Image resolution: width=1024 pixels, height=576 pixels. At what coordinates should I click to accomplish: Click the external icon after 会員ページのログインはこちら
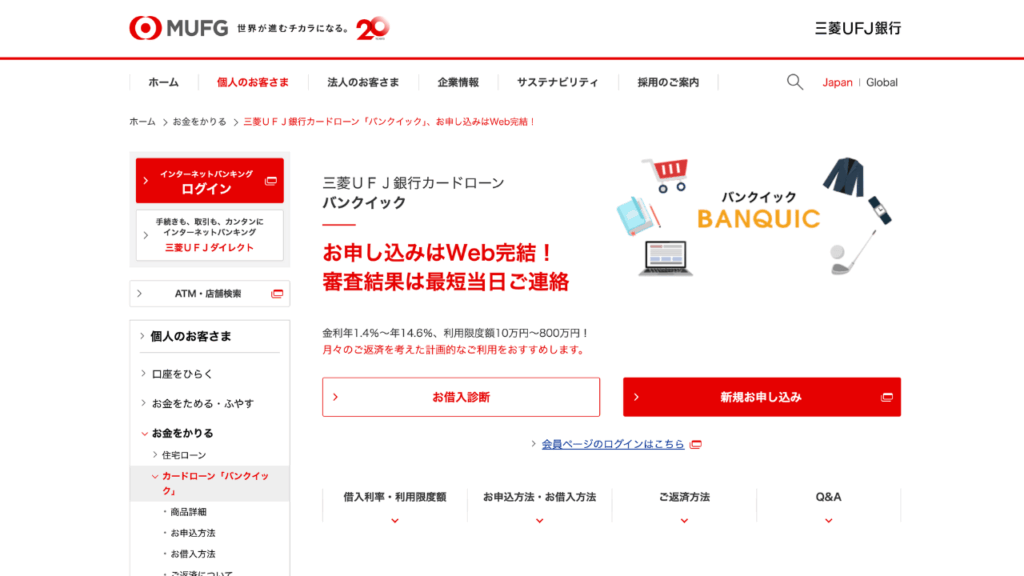point(696,444)
